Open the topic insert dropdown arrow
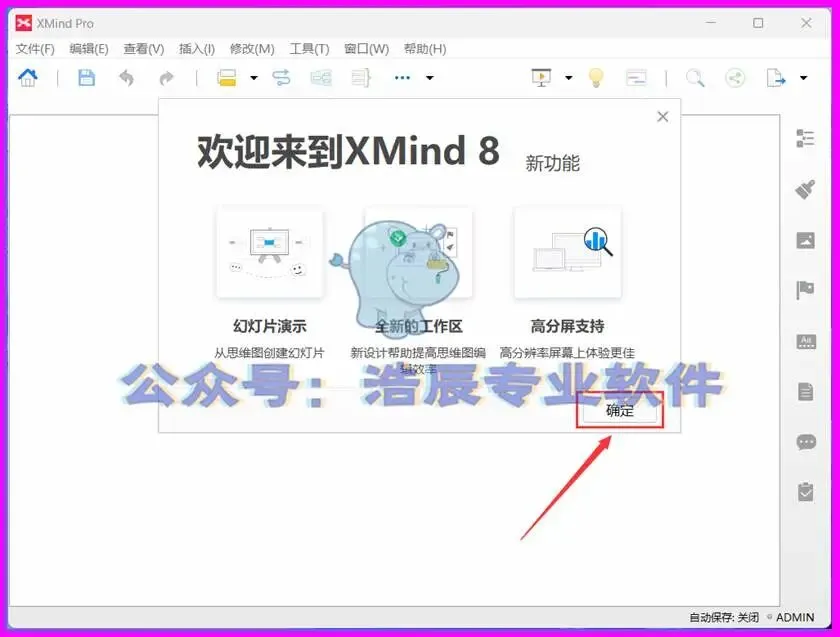Screen dimensions: 840x637 point(254,78)
